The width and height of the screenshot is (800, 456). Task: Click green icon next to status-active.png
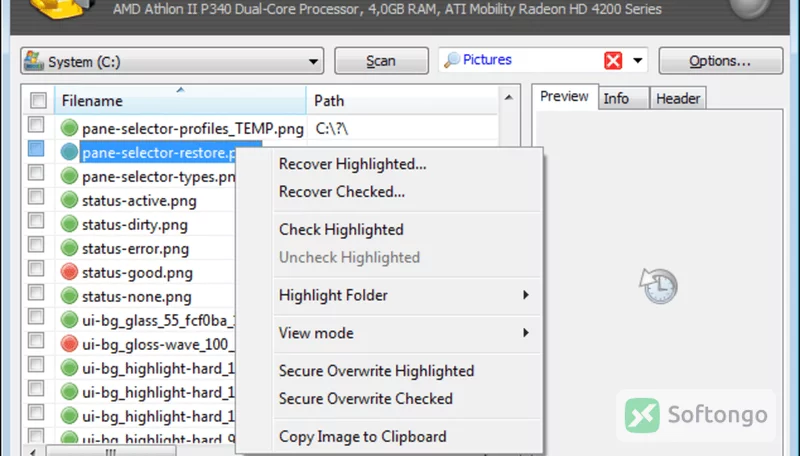tap(69, 200)
